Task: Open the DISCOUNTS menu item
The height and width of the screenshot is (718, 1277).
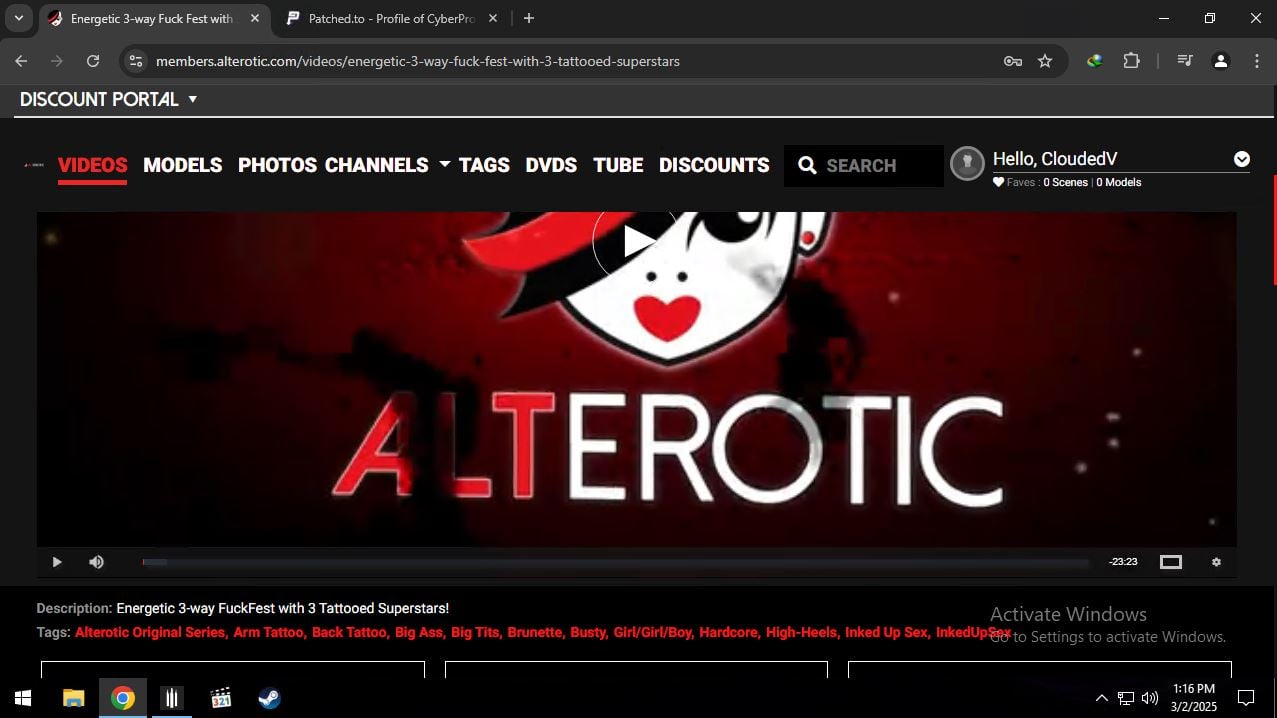Action: 714,165
